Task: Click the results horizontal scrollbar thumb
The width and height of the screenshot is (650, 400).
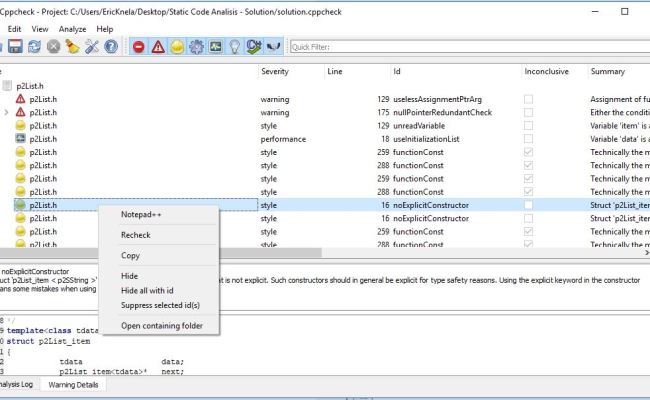Action: pos(160,252)
